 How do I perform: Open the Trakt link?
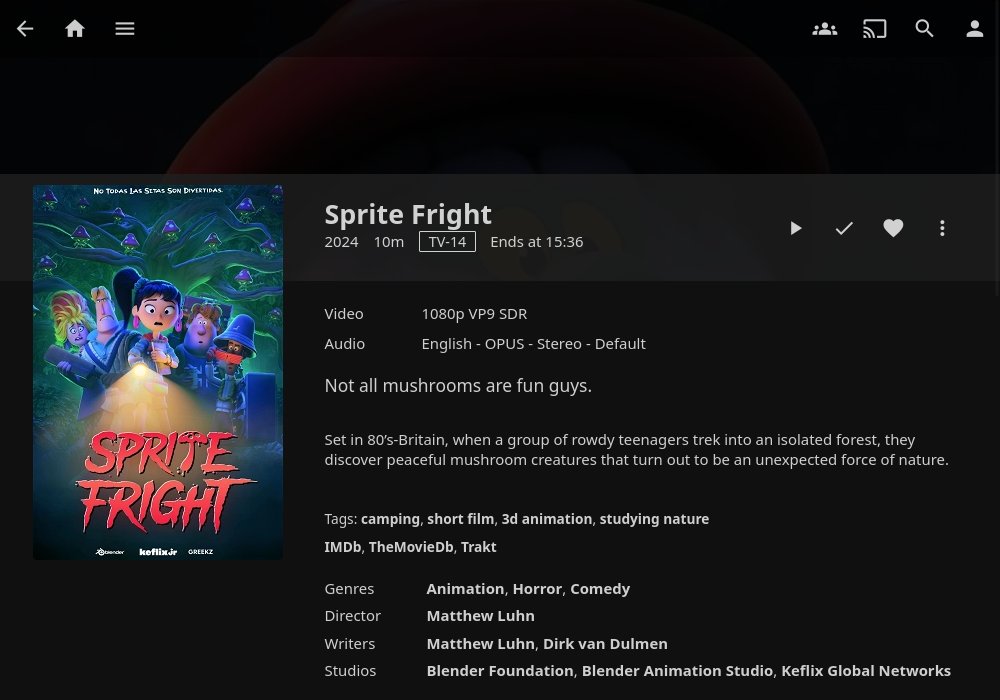point(478,547)
